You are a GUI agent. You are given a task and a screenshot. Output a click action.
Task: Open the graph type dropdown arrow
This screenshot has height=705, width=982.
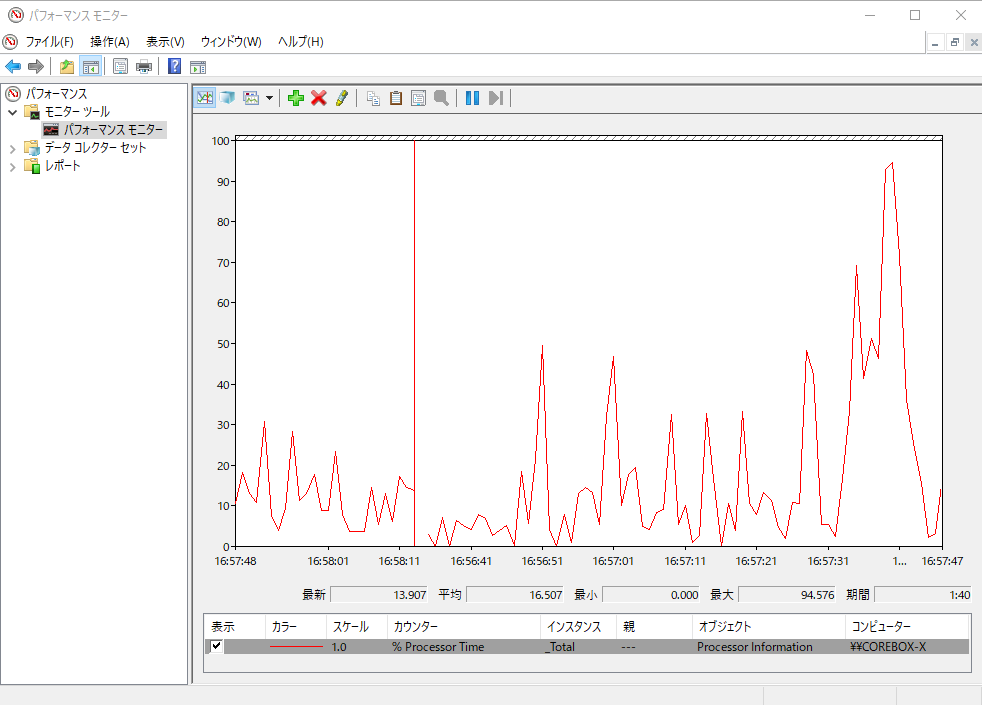[x=269, y=98]
